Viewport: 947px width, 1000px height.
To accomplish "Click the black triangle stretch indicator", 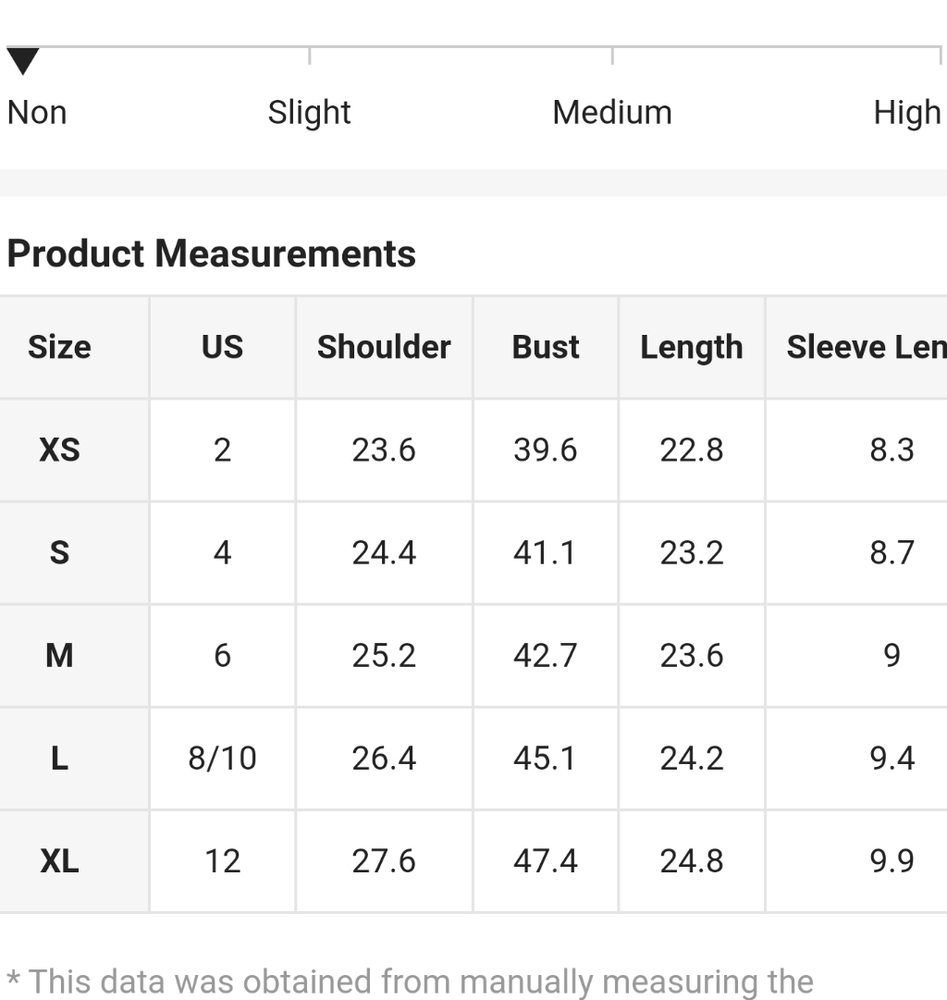I will coord(23,61).
